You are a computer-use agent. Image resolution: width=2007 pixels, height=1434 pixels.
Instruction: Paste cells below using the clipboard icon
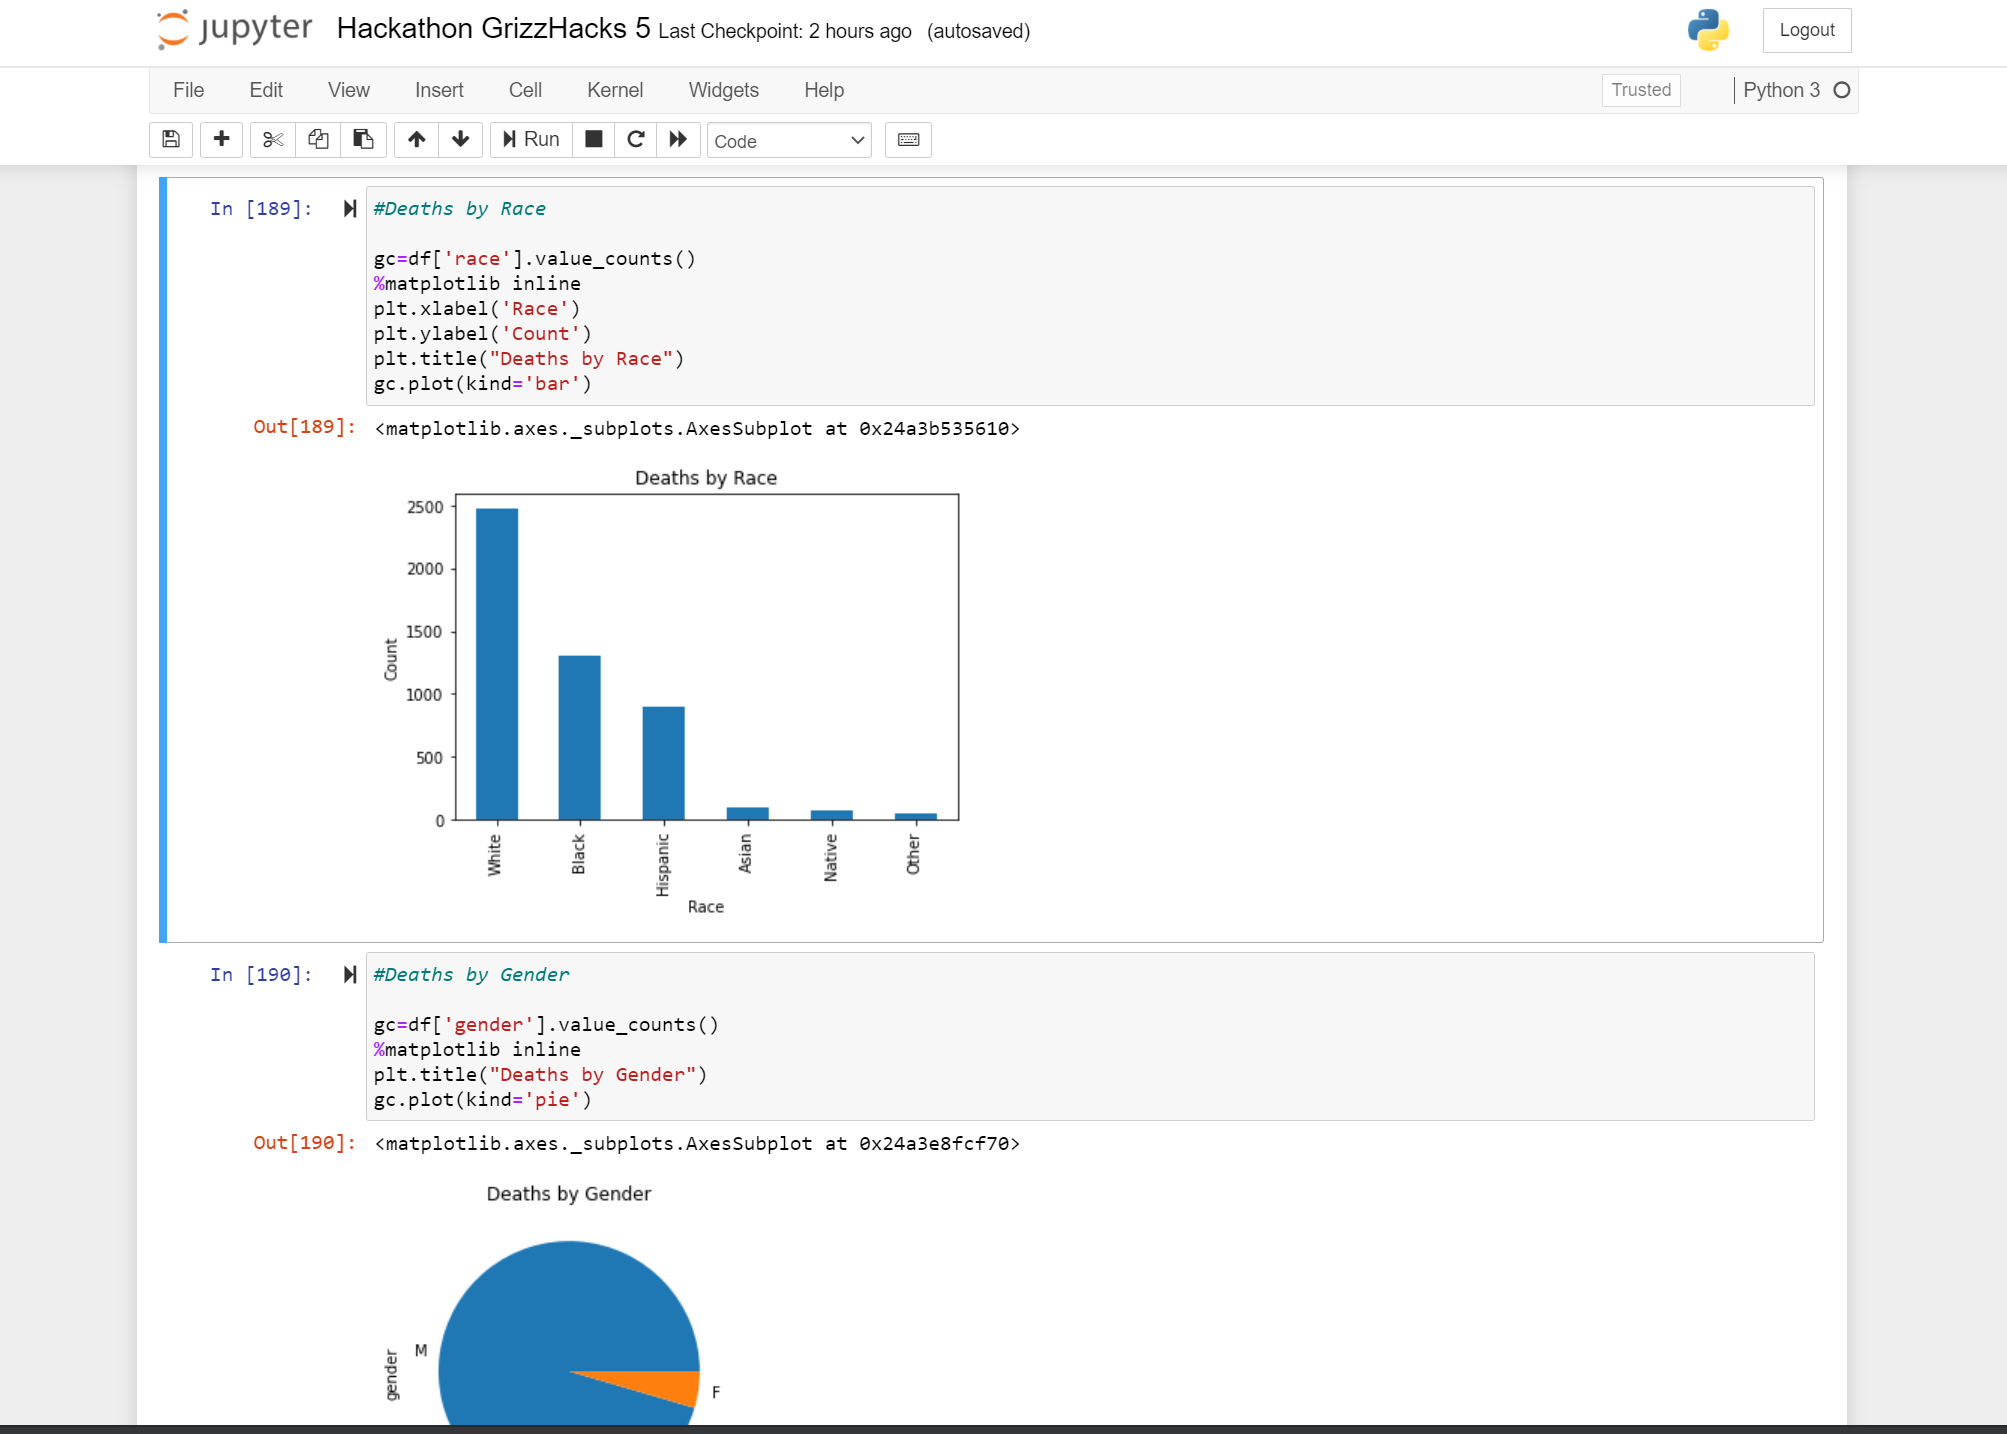pyautogui.click(x=363, y=140)
